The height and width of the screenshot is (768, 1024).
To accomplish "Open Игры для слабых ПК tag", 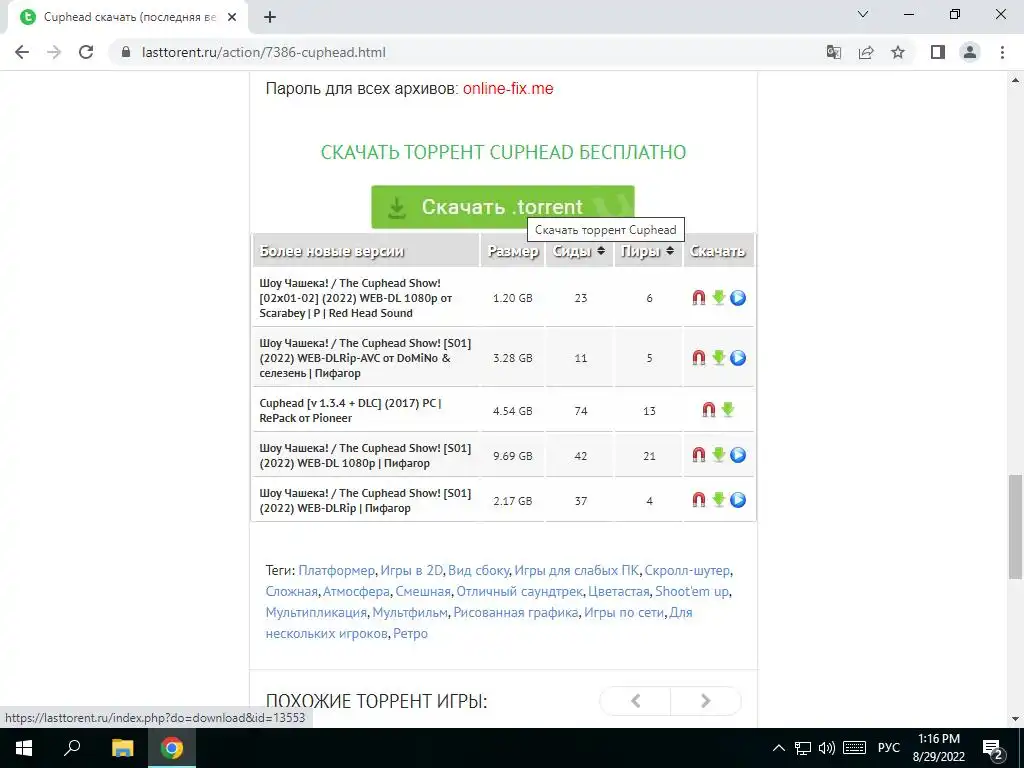I will (577, 570).
